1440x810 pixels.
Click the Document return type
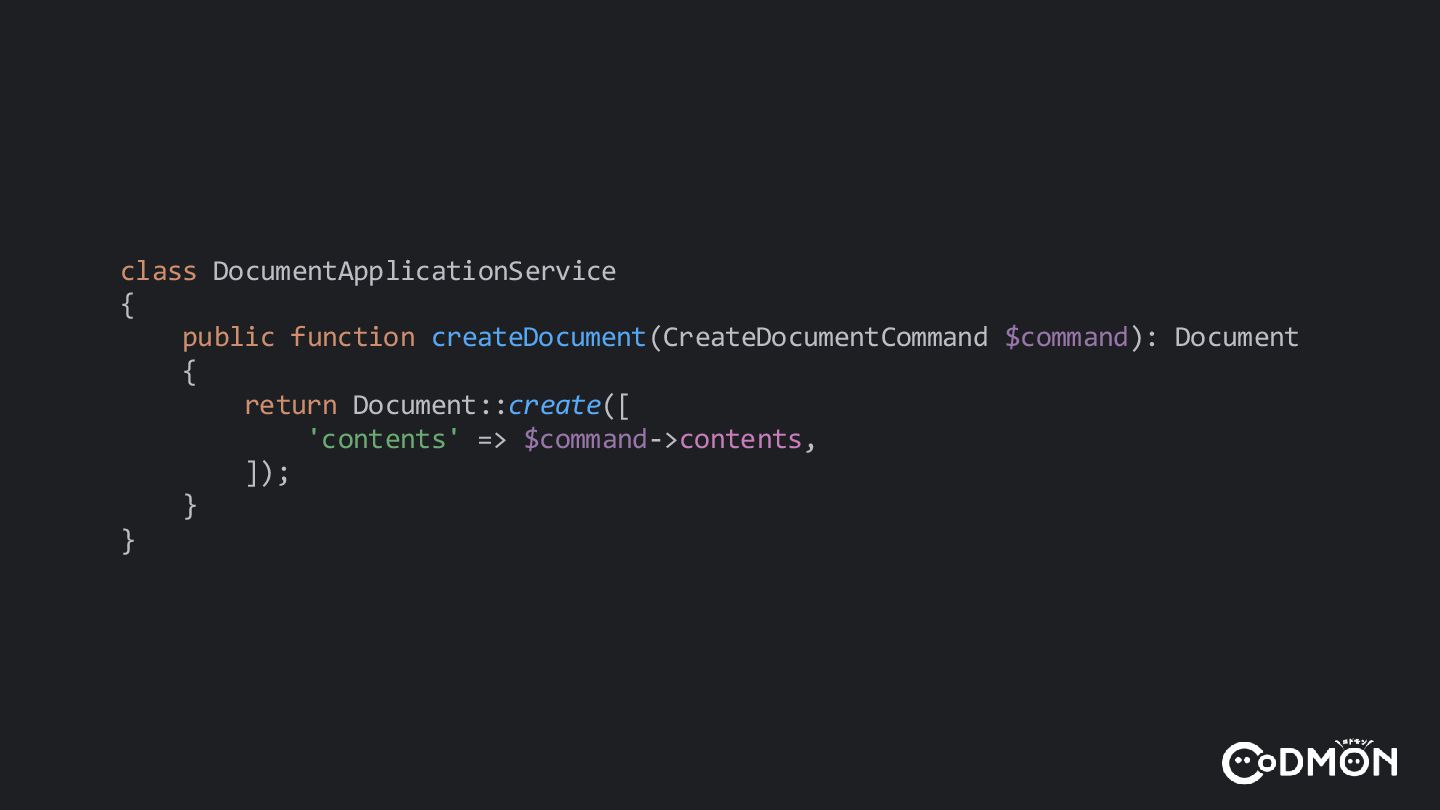pyautogui.click(x=1236, y=337)
